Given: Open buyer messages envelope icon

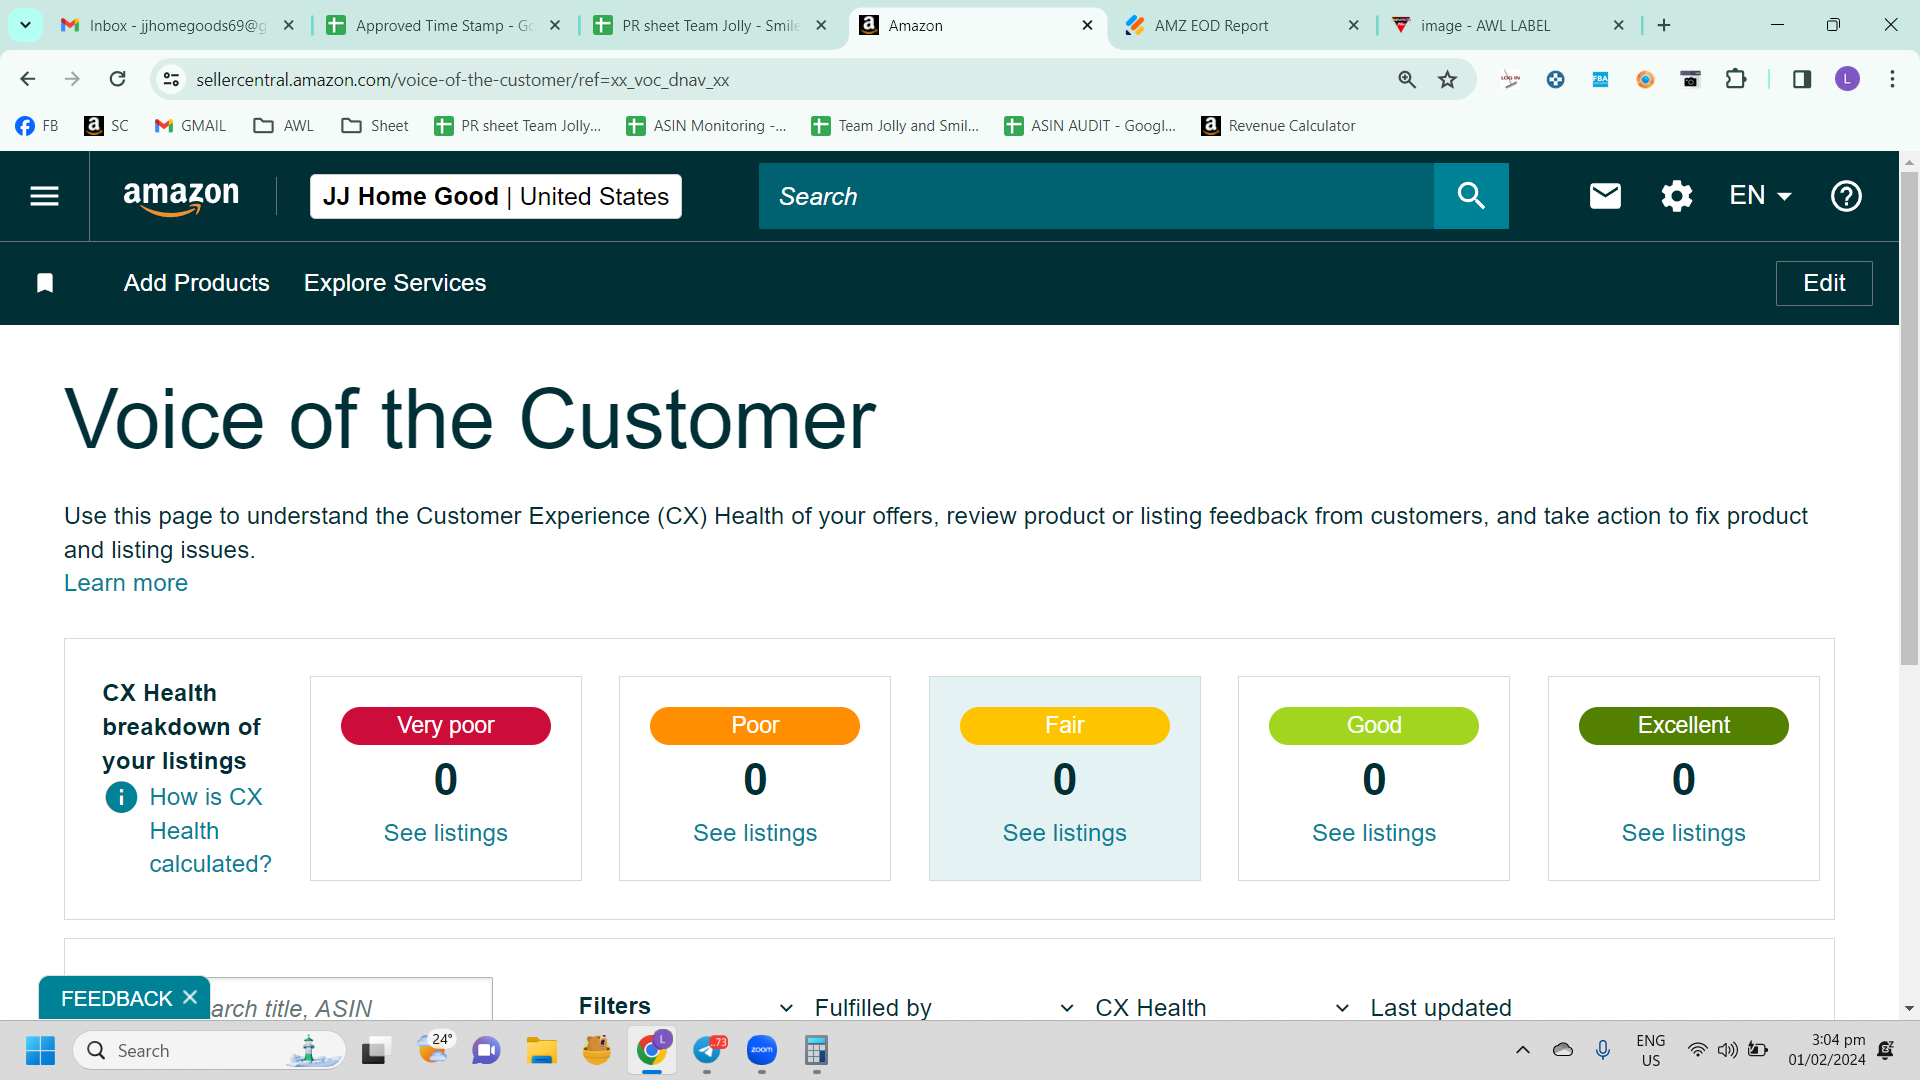Looking at the screenshot, I should tap(1605, 196).
